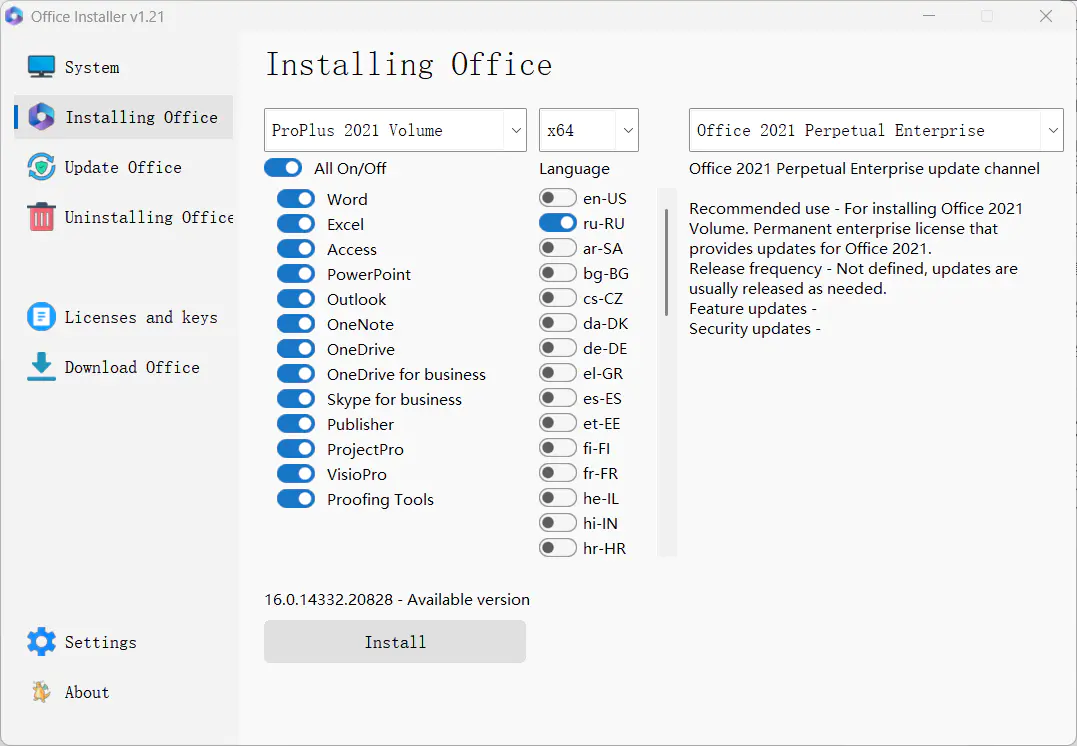
Task: Toggle Access component off
Action: pyautogui.click(x=296, y=249)
